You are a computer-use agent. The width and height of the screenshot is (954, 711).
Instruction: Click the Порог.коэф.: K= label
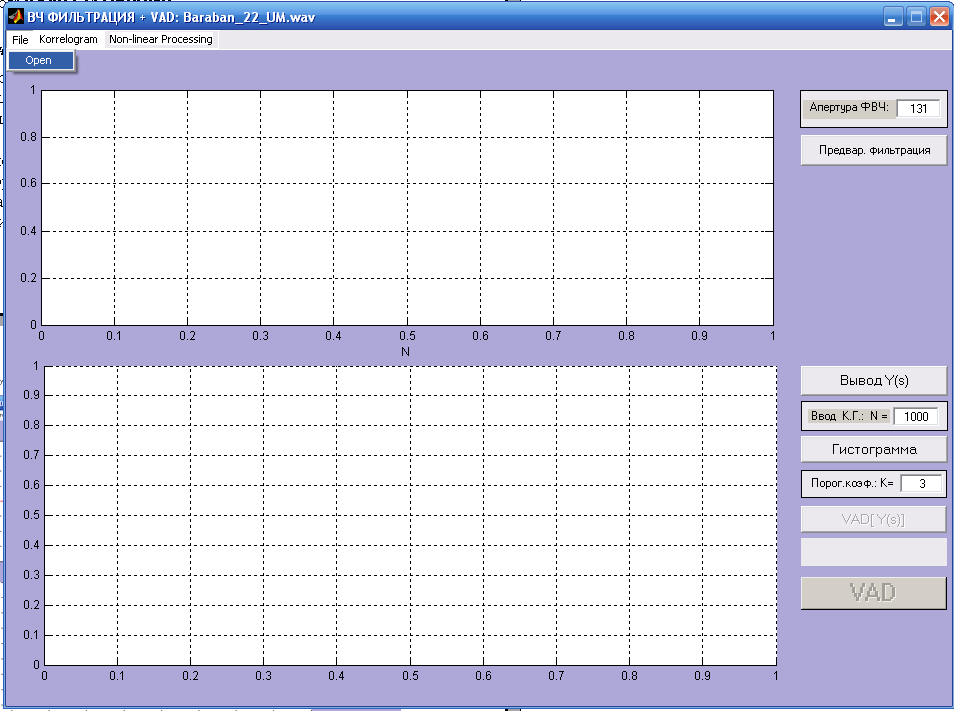point(852,484)
